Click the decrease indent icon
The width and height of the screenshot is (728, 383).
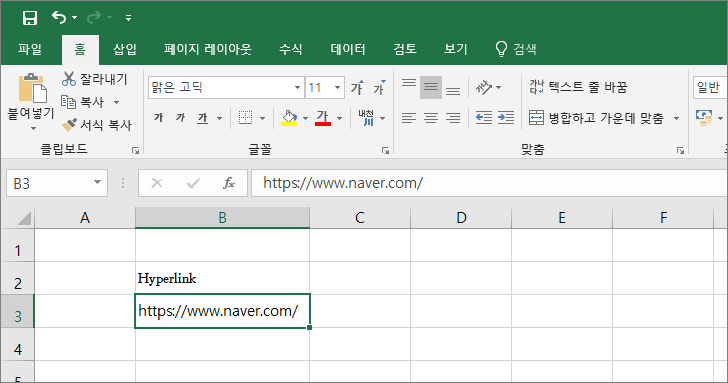click(484, 118)
